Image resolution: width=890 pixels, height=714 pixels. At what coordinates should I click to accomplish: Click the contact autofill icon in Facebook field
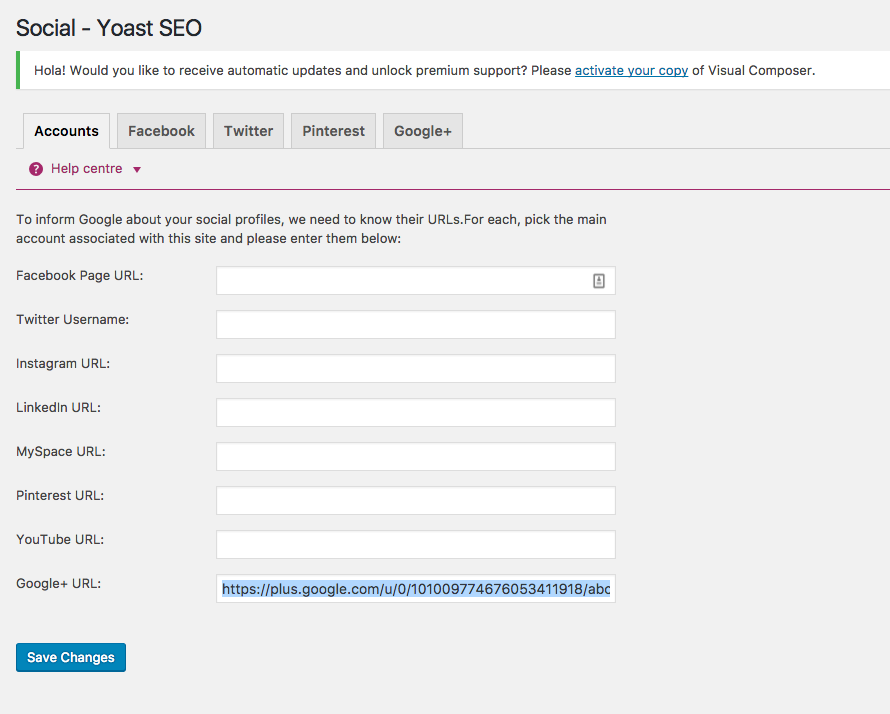click(599, 281)
